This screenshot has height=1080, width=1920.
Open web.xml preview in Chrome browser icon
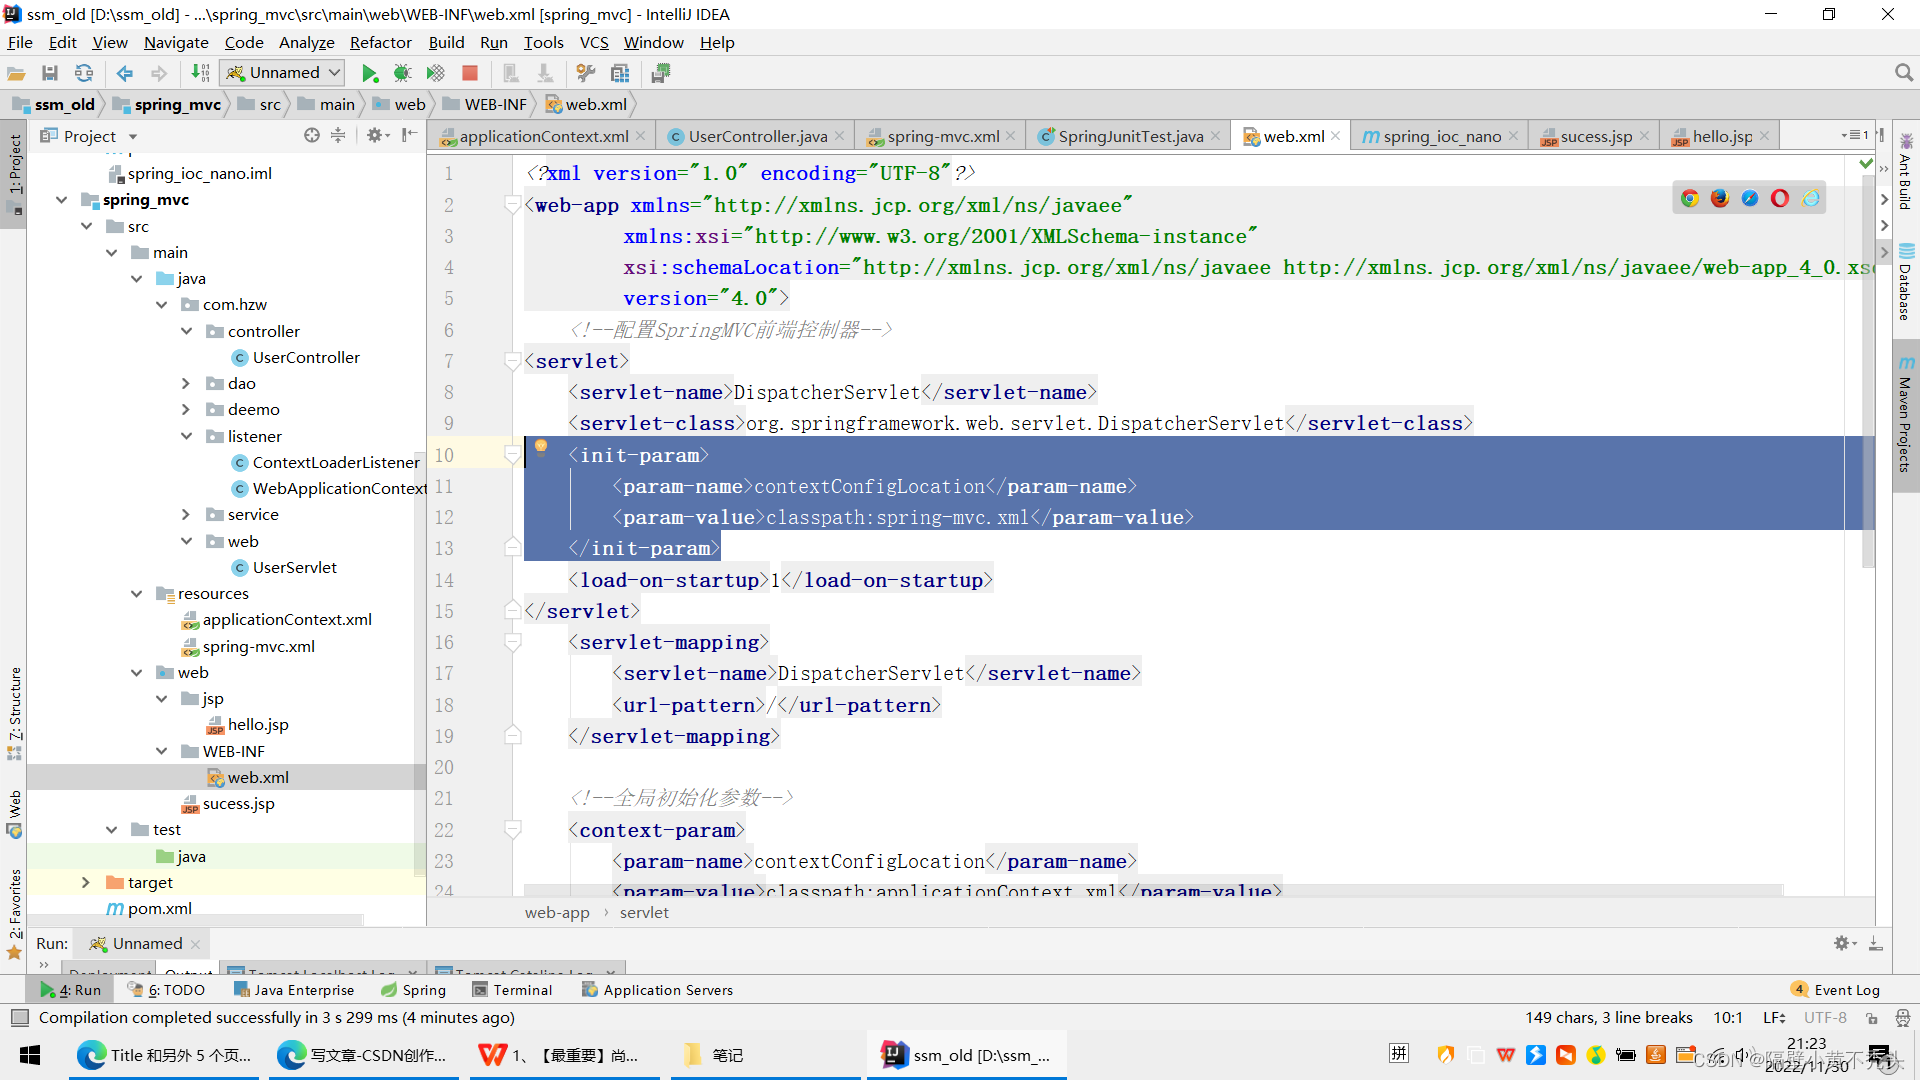click(1690, 197)
